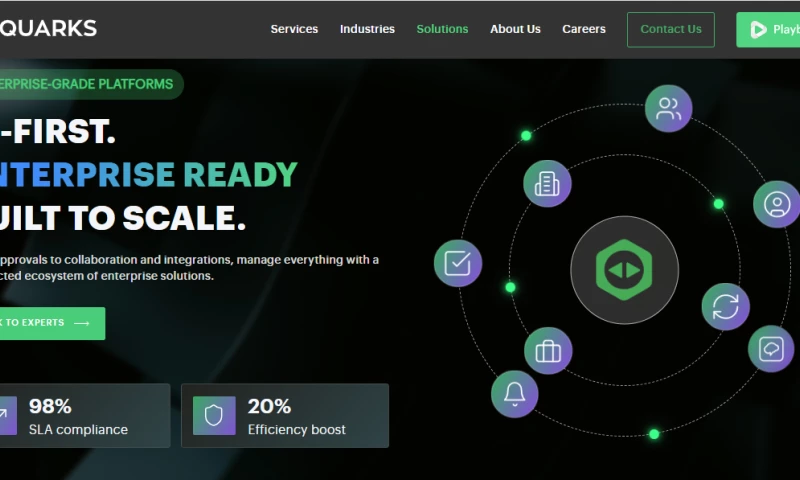Image resolution: width=800 pixels, height=480 pixels.
Task: Click the 'ecosystem of enterprise solutions' text
Action: pyautogui.click(x=119, y=276)
